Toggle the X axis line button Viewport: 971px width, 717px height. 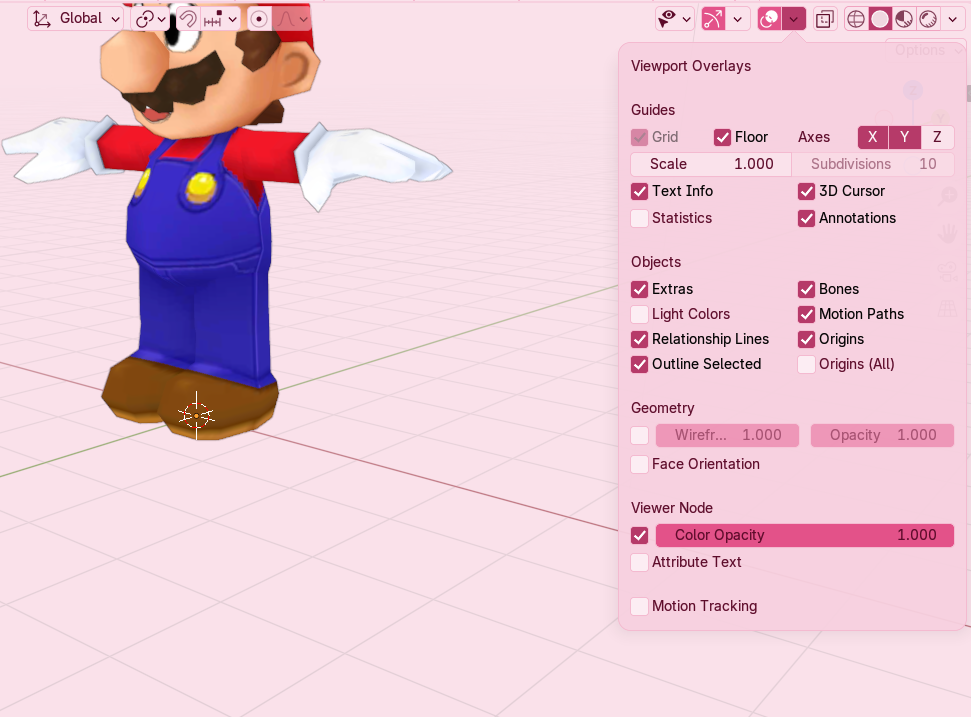[873, 137]
